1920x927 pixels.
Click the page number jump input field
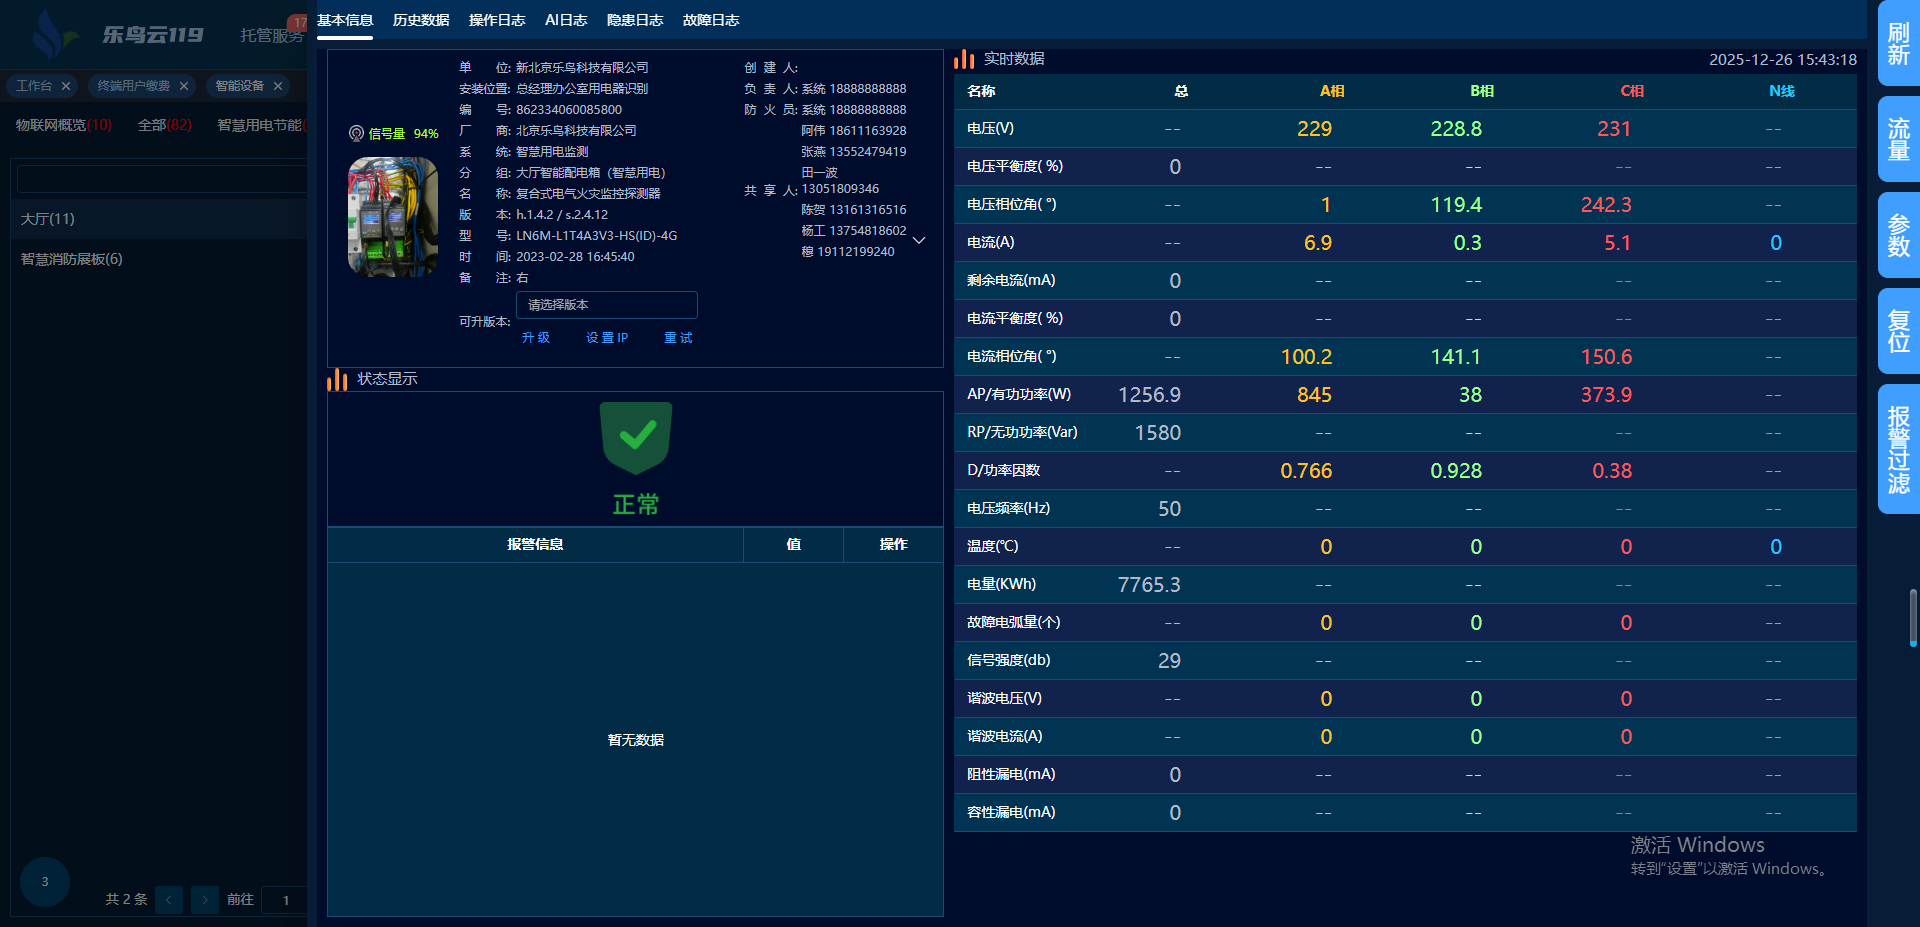(285, 899)
